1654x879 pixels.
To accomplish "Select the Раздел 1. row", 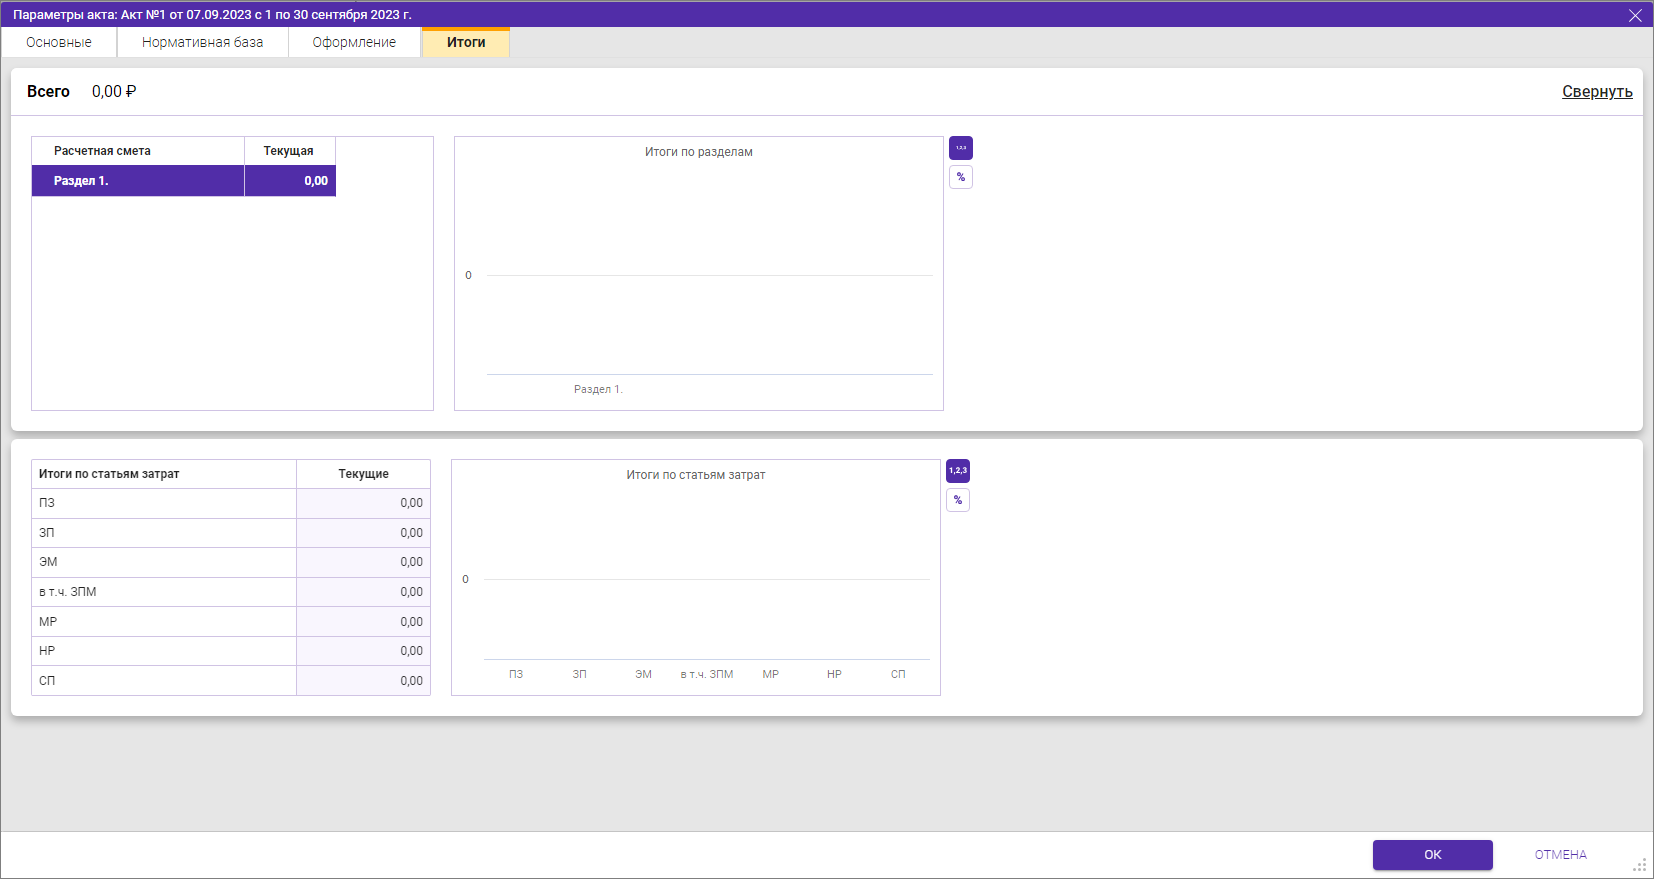I will [138, 181].
